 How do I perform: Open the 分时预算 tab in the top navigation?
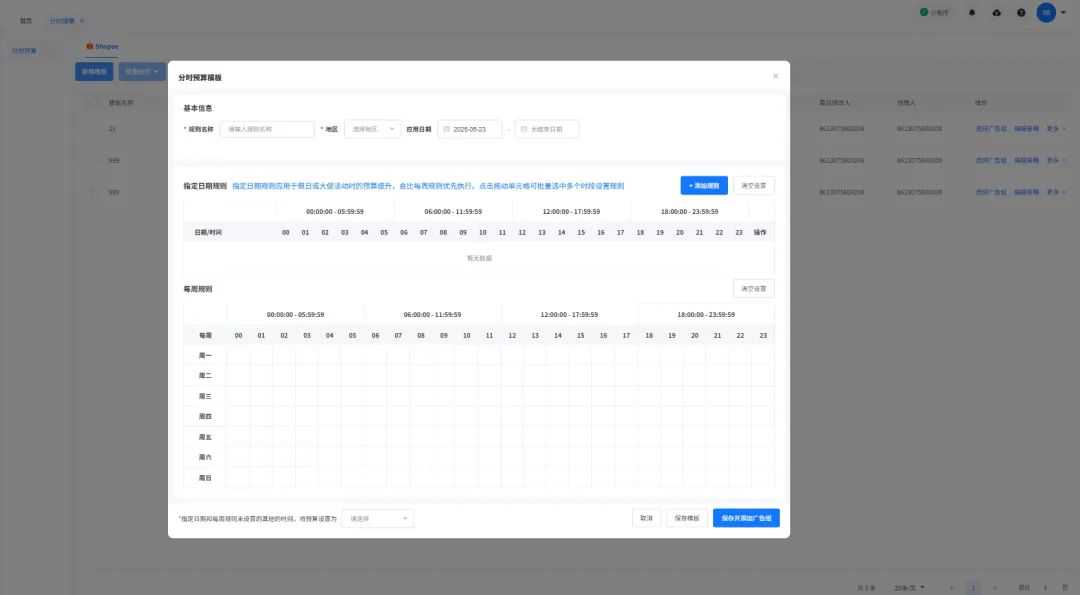tap(62, 21)
